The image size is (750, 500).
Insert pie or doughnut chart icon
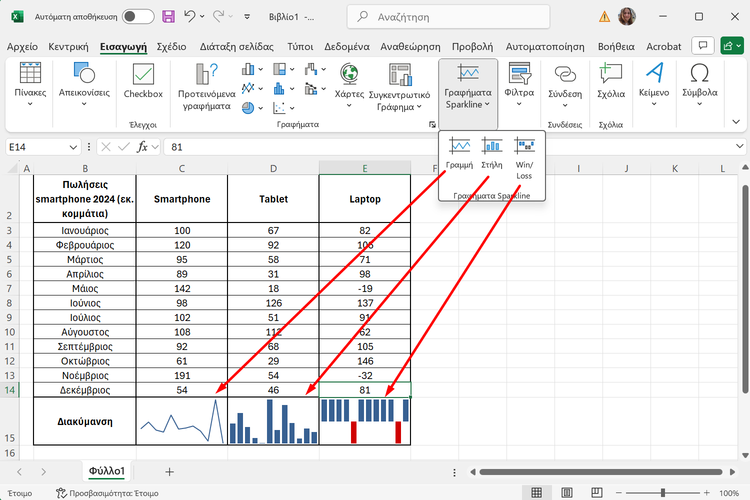(x=248, y=108)
